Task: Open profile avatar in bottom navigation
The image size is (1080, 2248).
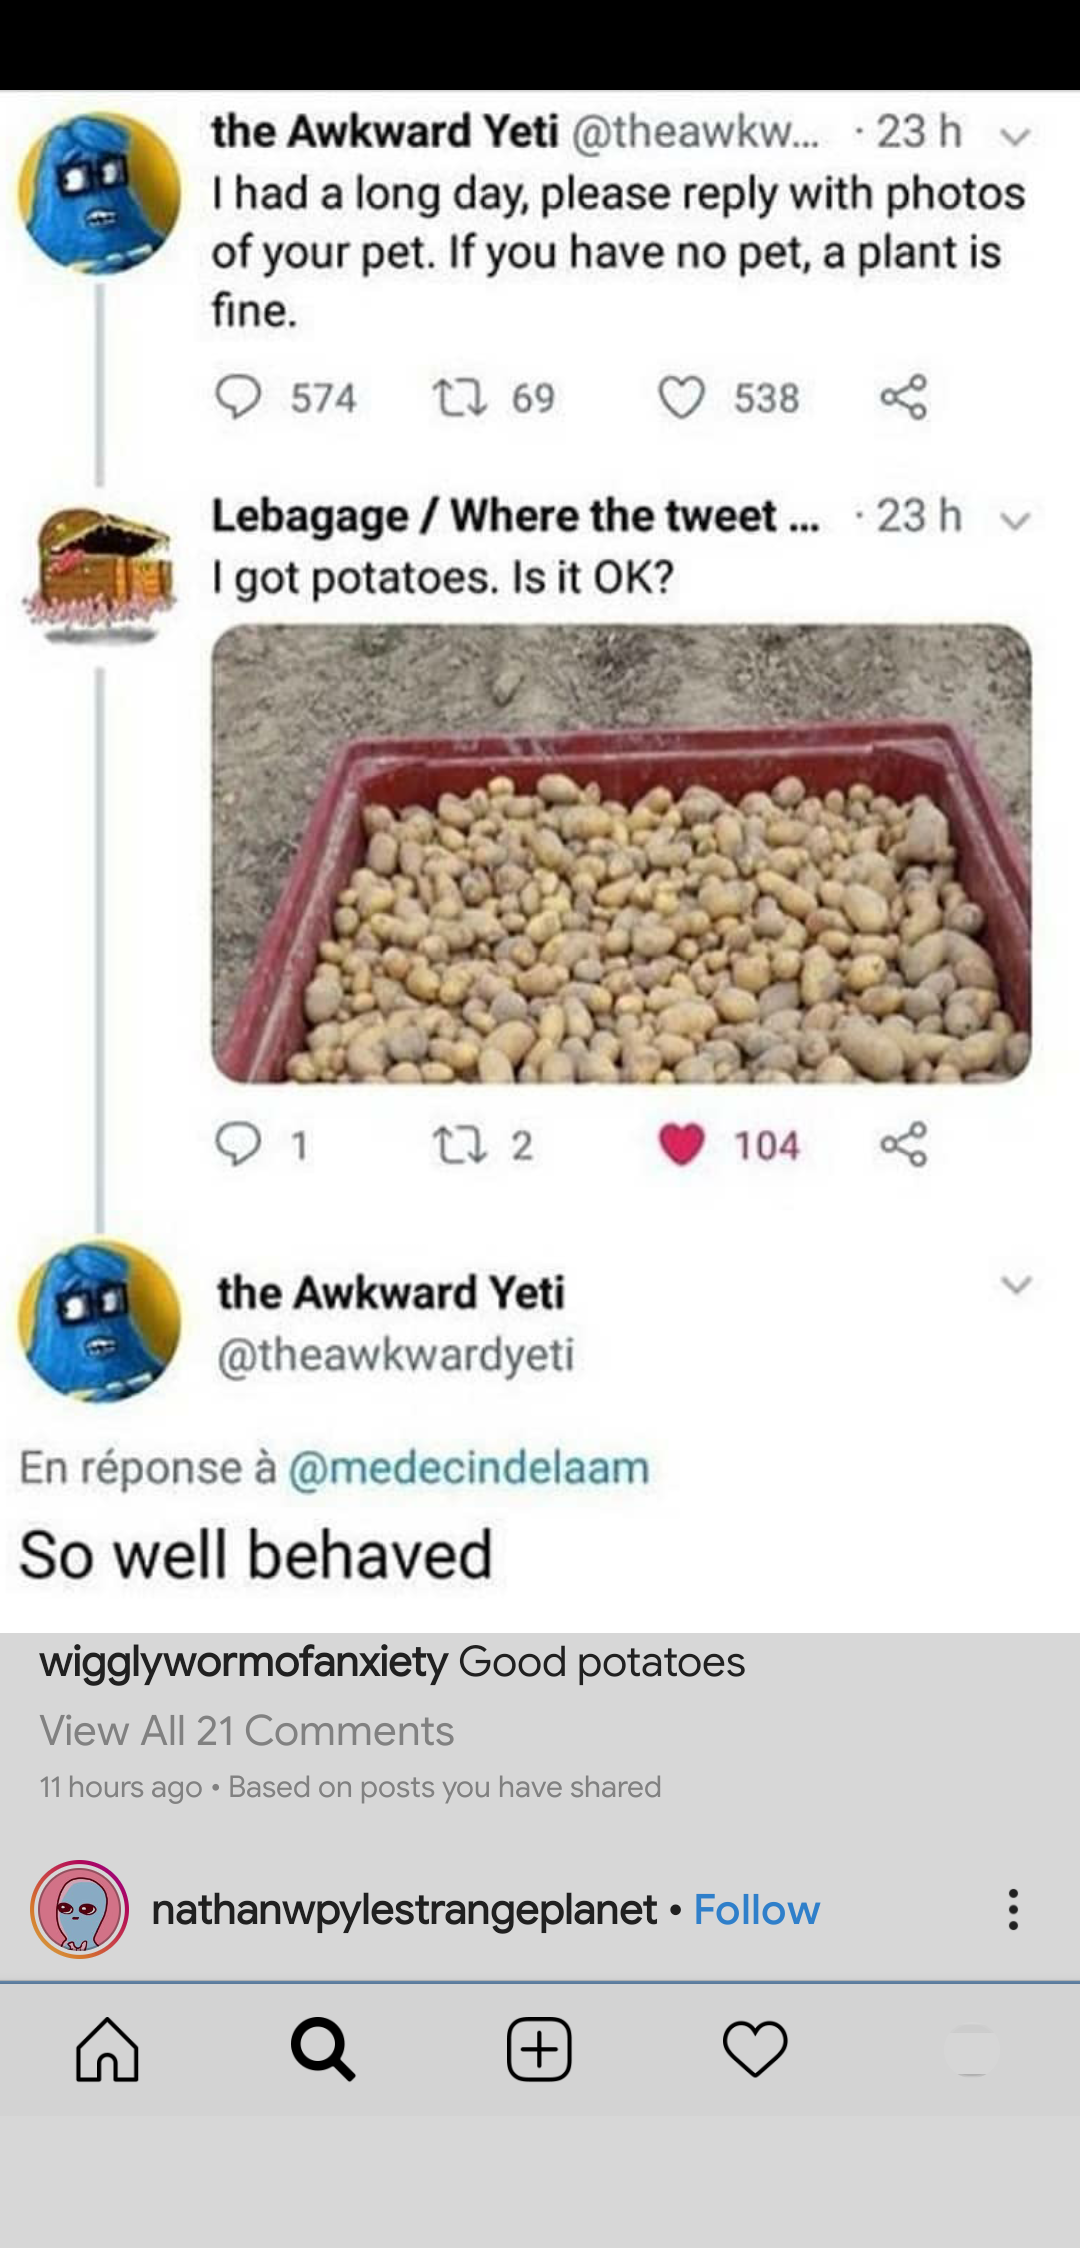Action: click(971, 2049)
